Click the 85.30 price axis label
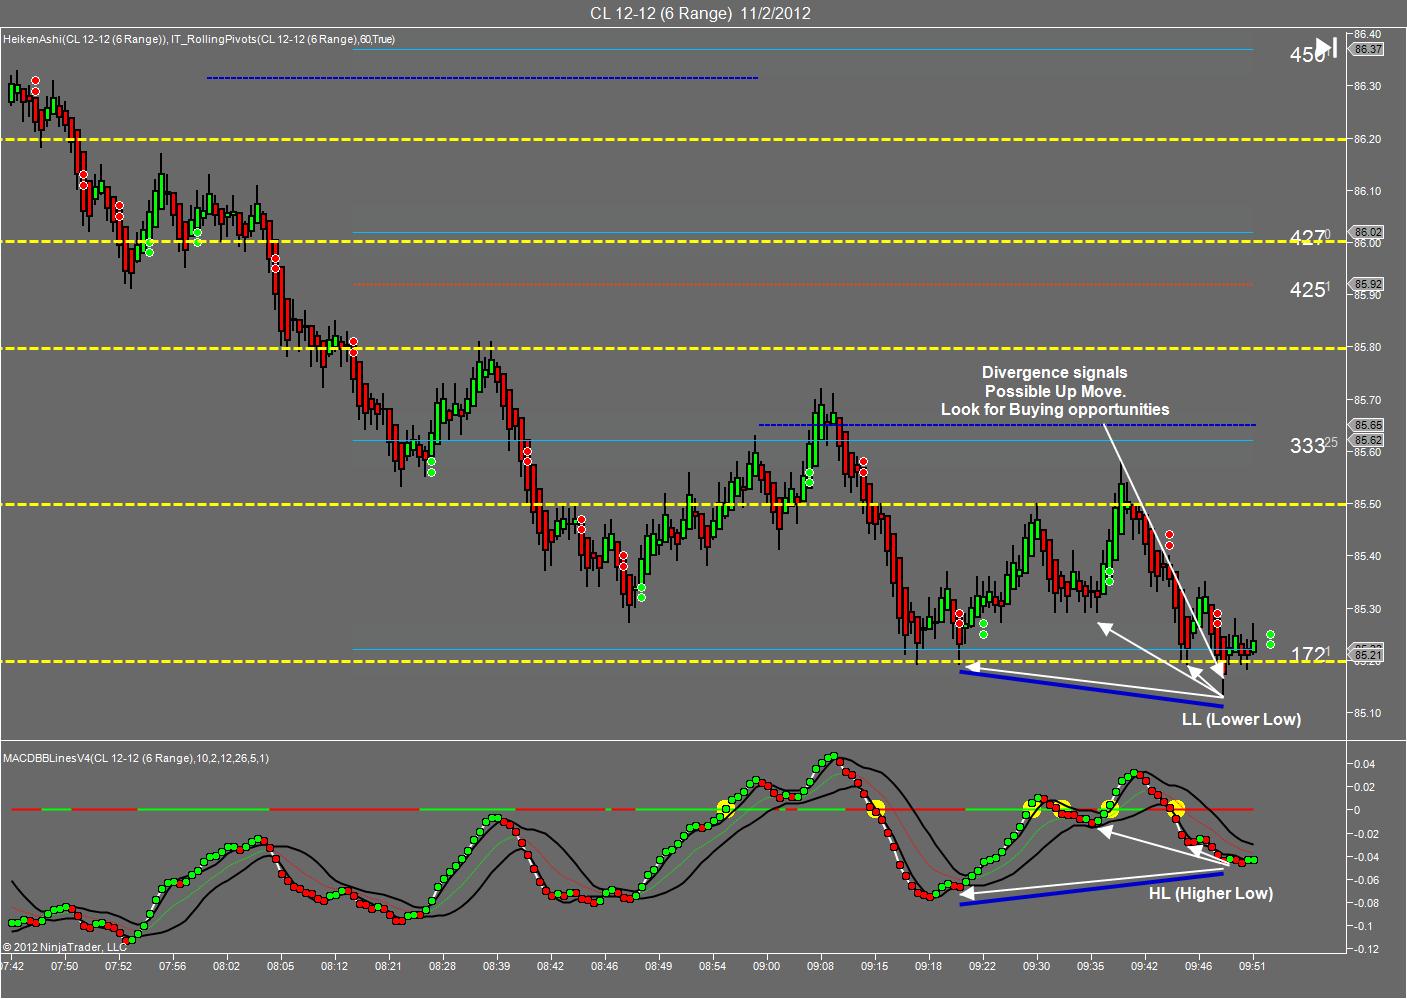1407x999 pixels. [1367, 608]
